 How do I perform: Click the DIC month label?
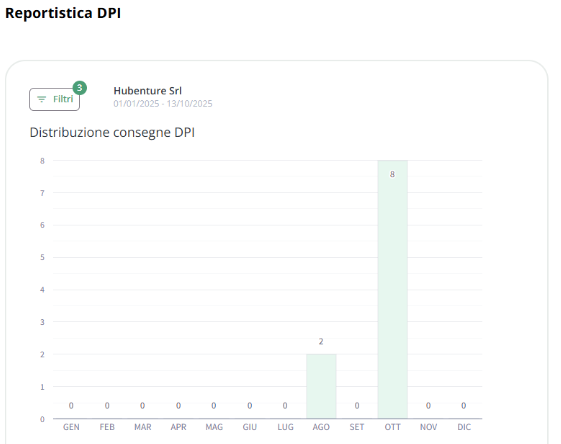464,427
